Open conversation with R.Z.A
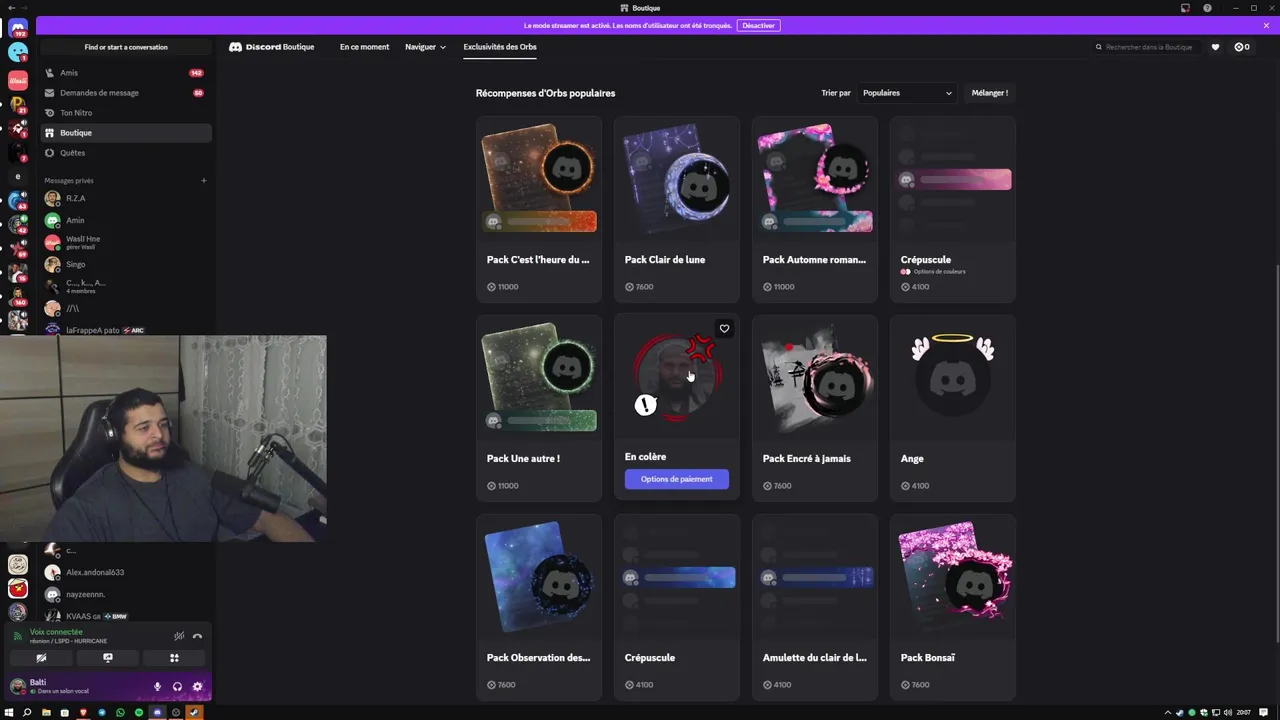The width and height of the screenshot is (1280, 720). coord(126,198)
